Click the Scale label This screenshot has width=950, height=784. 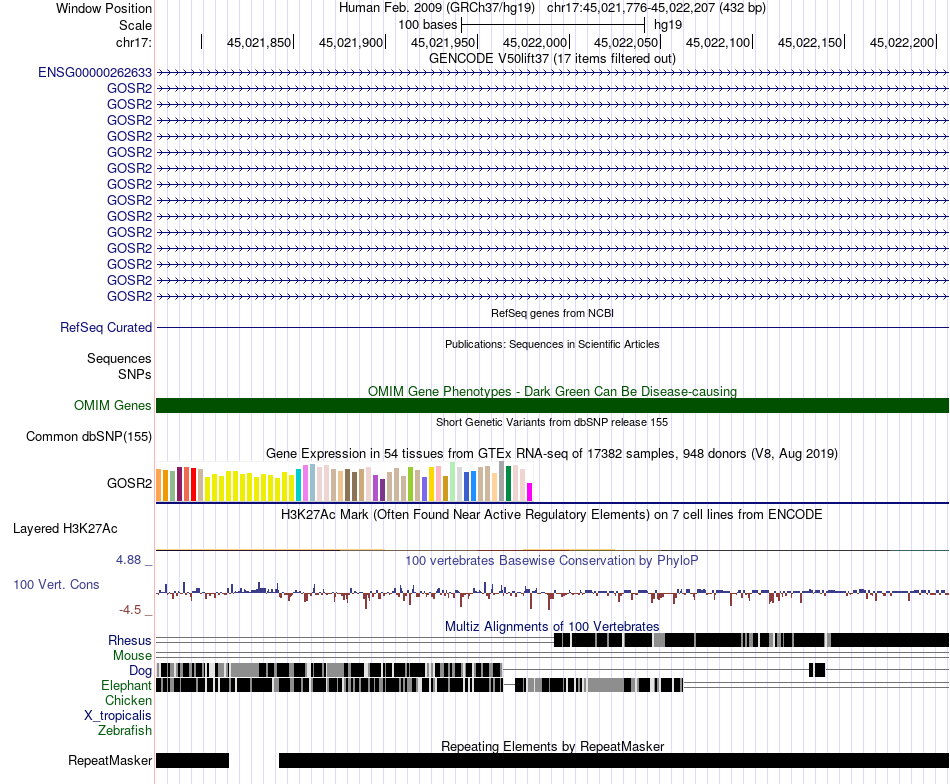pyautogui.click(x=135, y=25)
